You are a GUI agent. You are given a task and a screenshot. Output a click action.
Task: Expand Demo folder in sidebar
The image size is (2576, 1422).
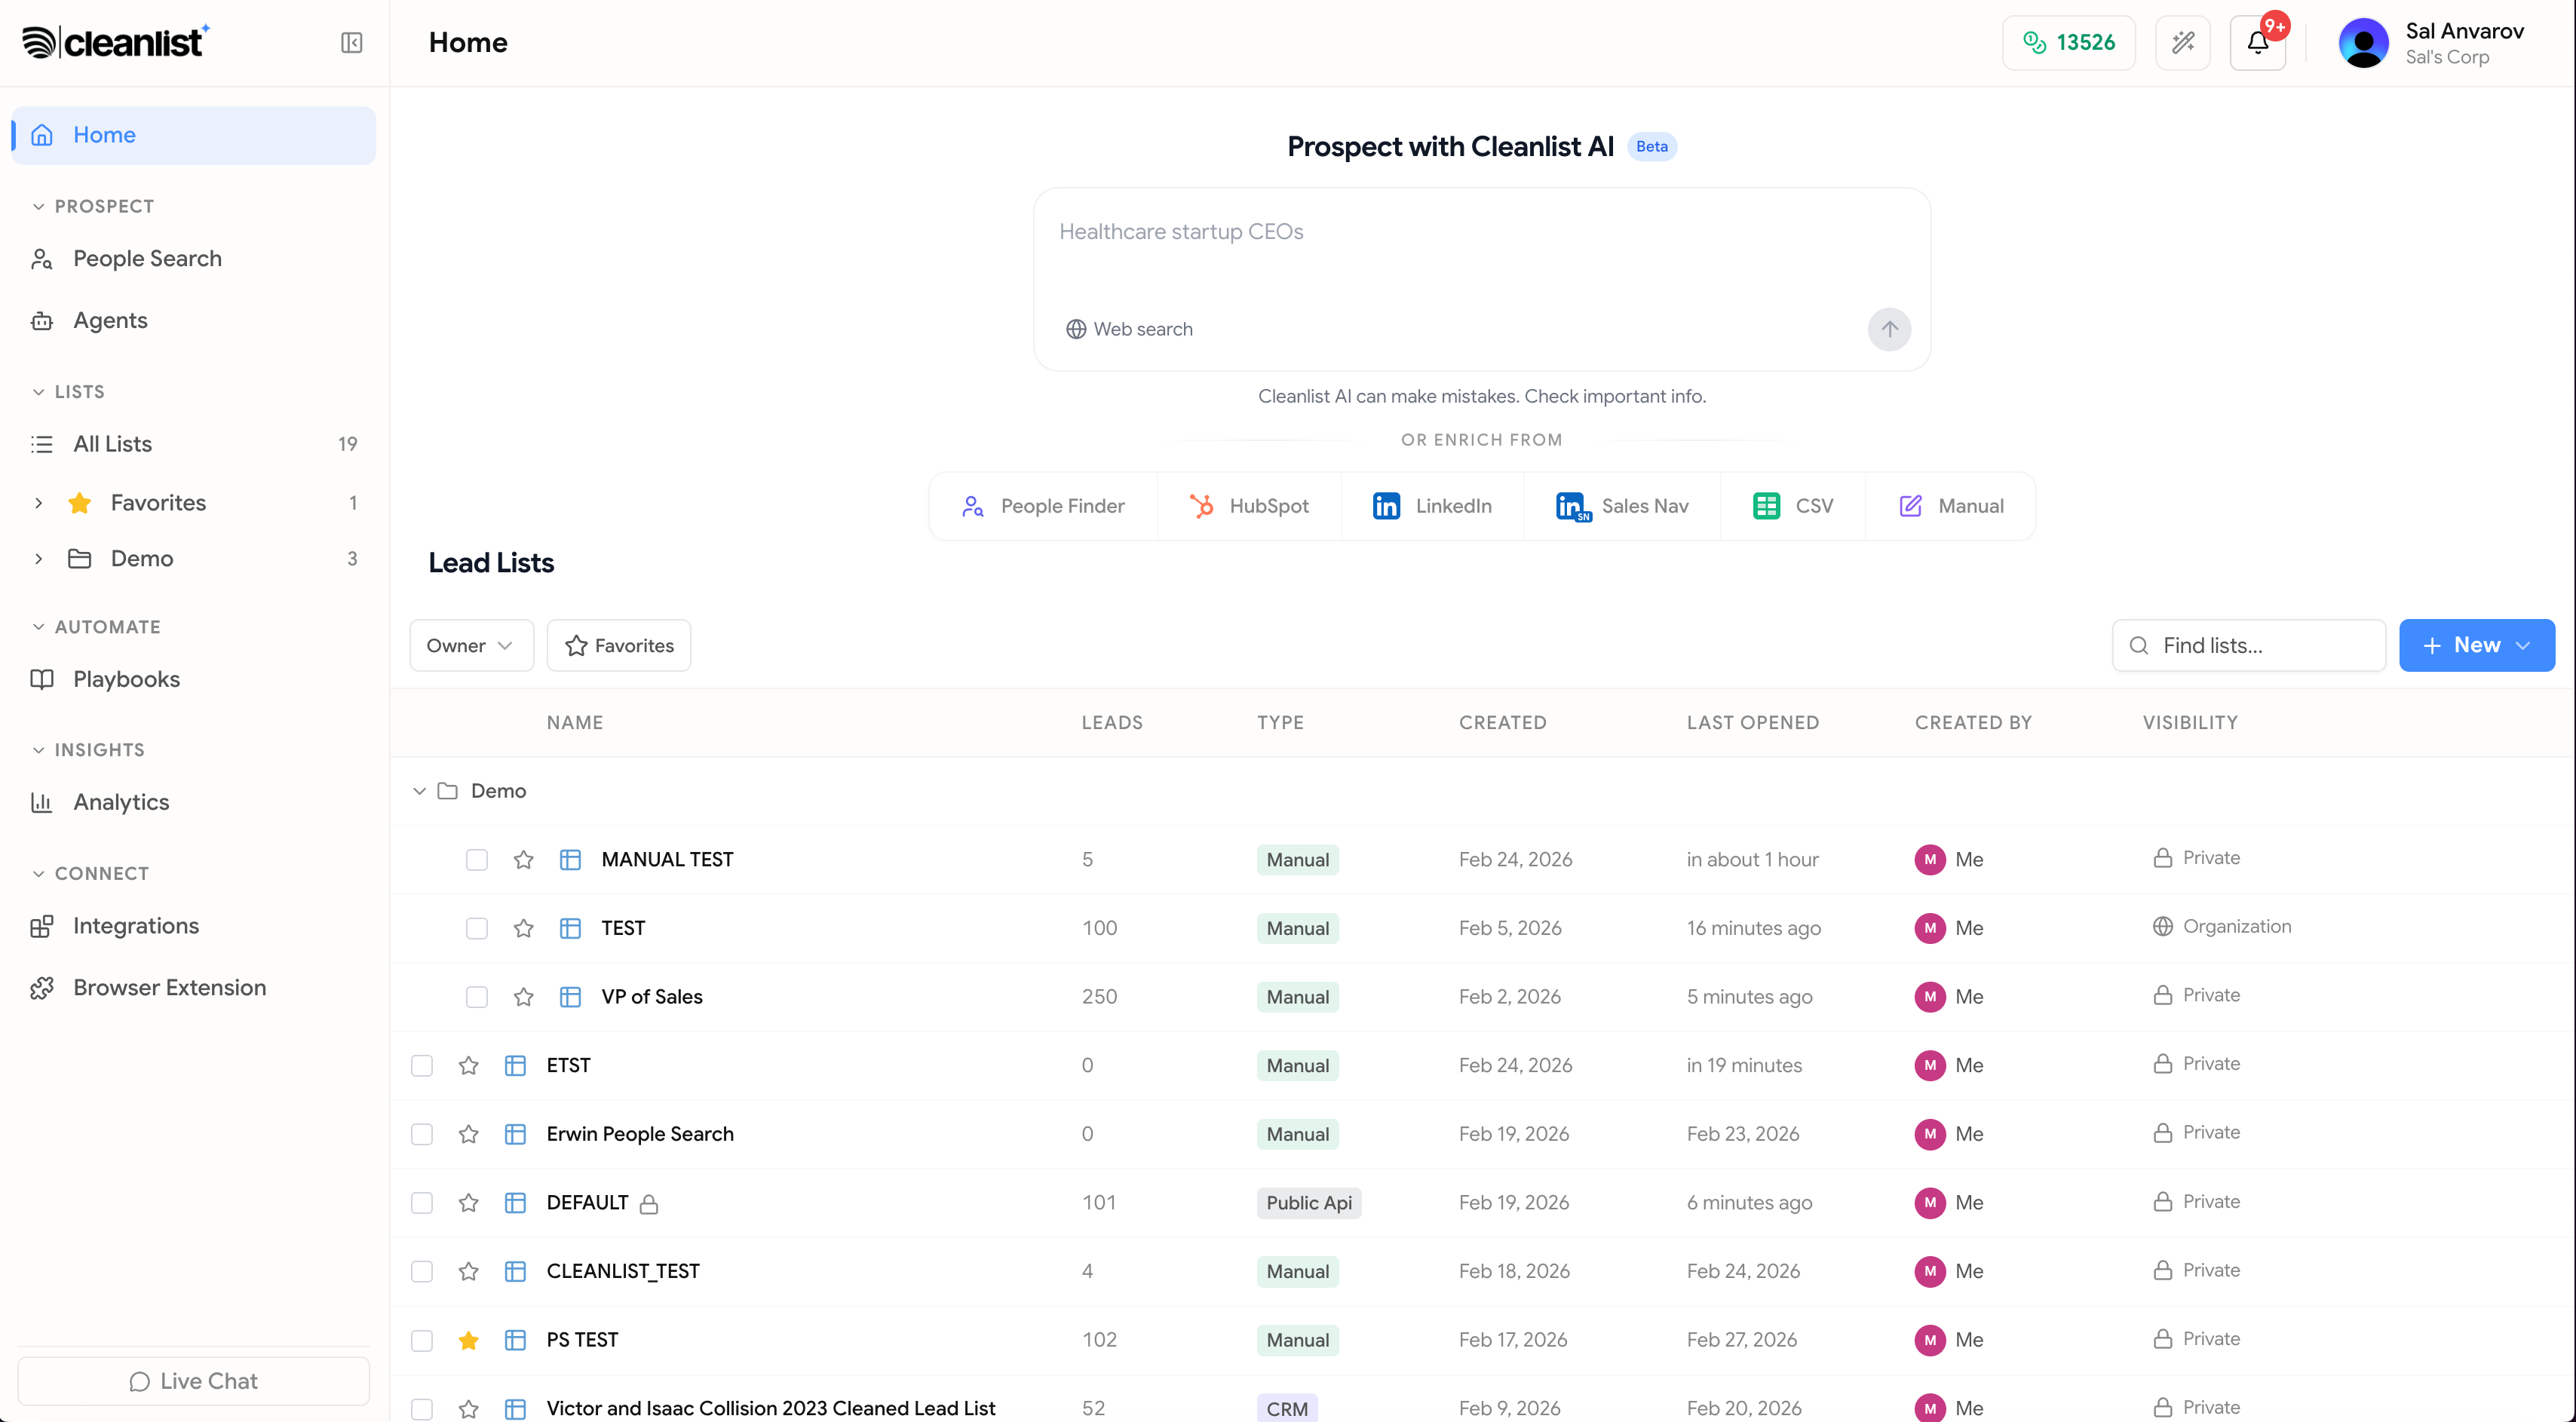pos(38,559)
